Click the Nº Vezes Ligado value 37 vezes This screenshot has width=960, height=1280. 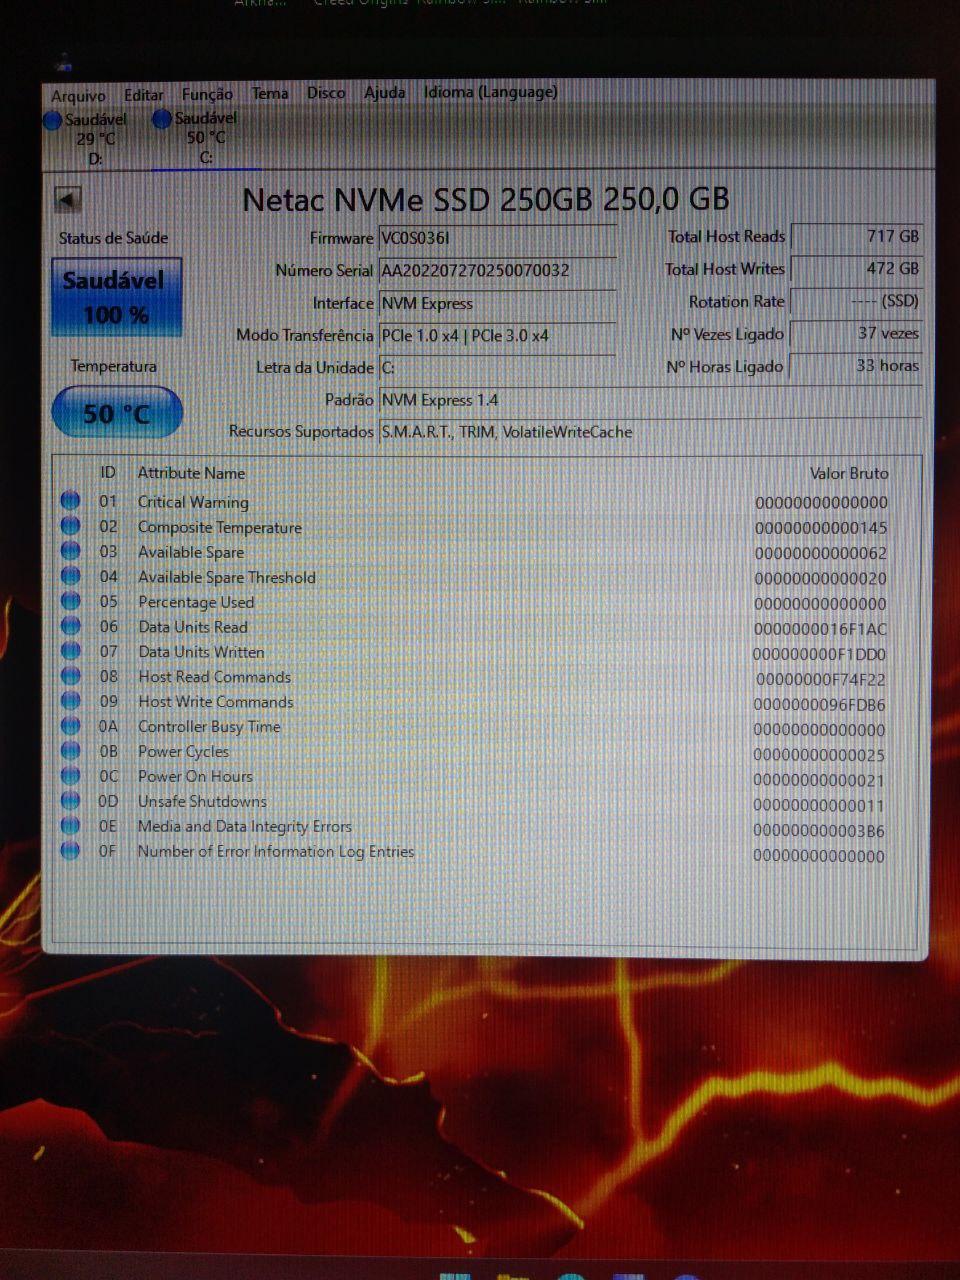(x=856, y=333)
